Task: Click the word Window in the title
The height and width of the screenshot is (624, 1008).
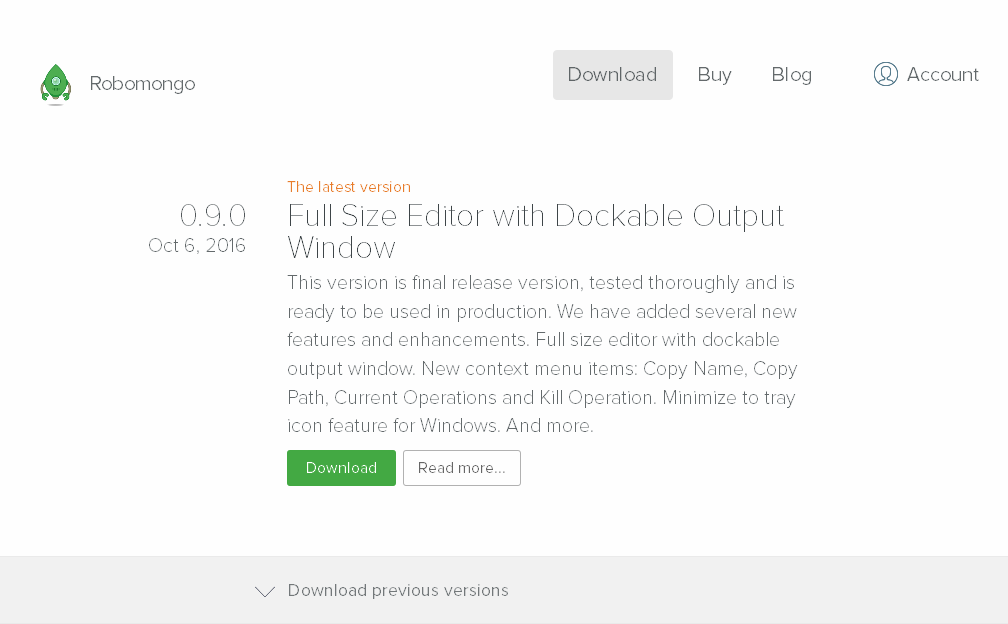Action: pyautogui.click(x=341, y=247)
